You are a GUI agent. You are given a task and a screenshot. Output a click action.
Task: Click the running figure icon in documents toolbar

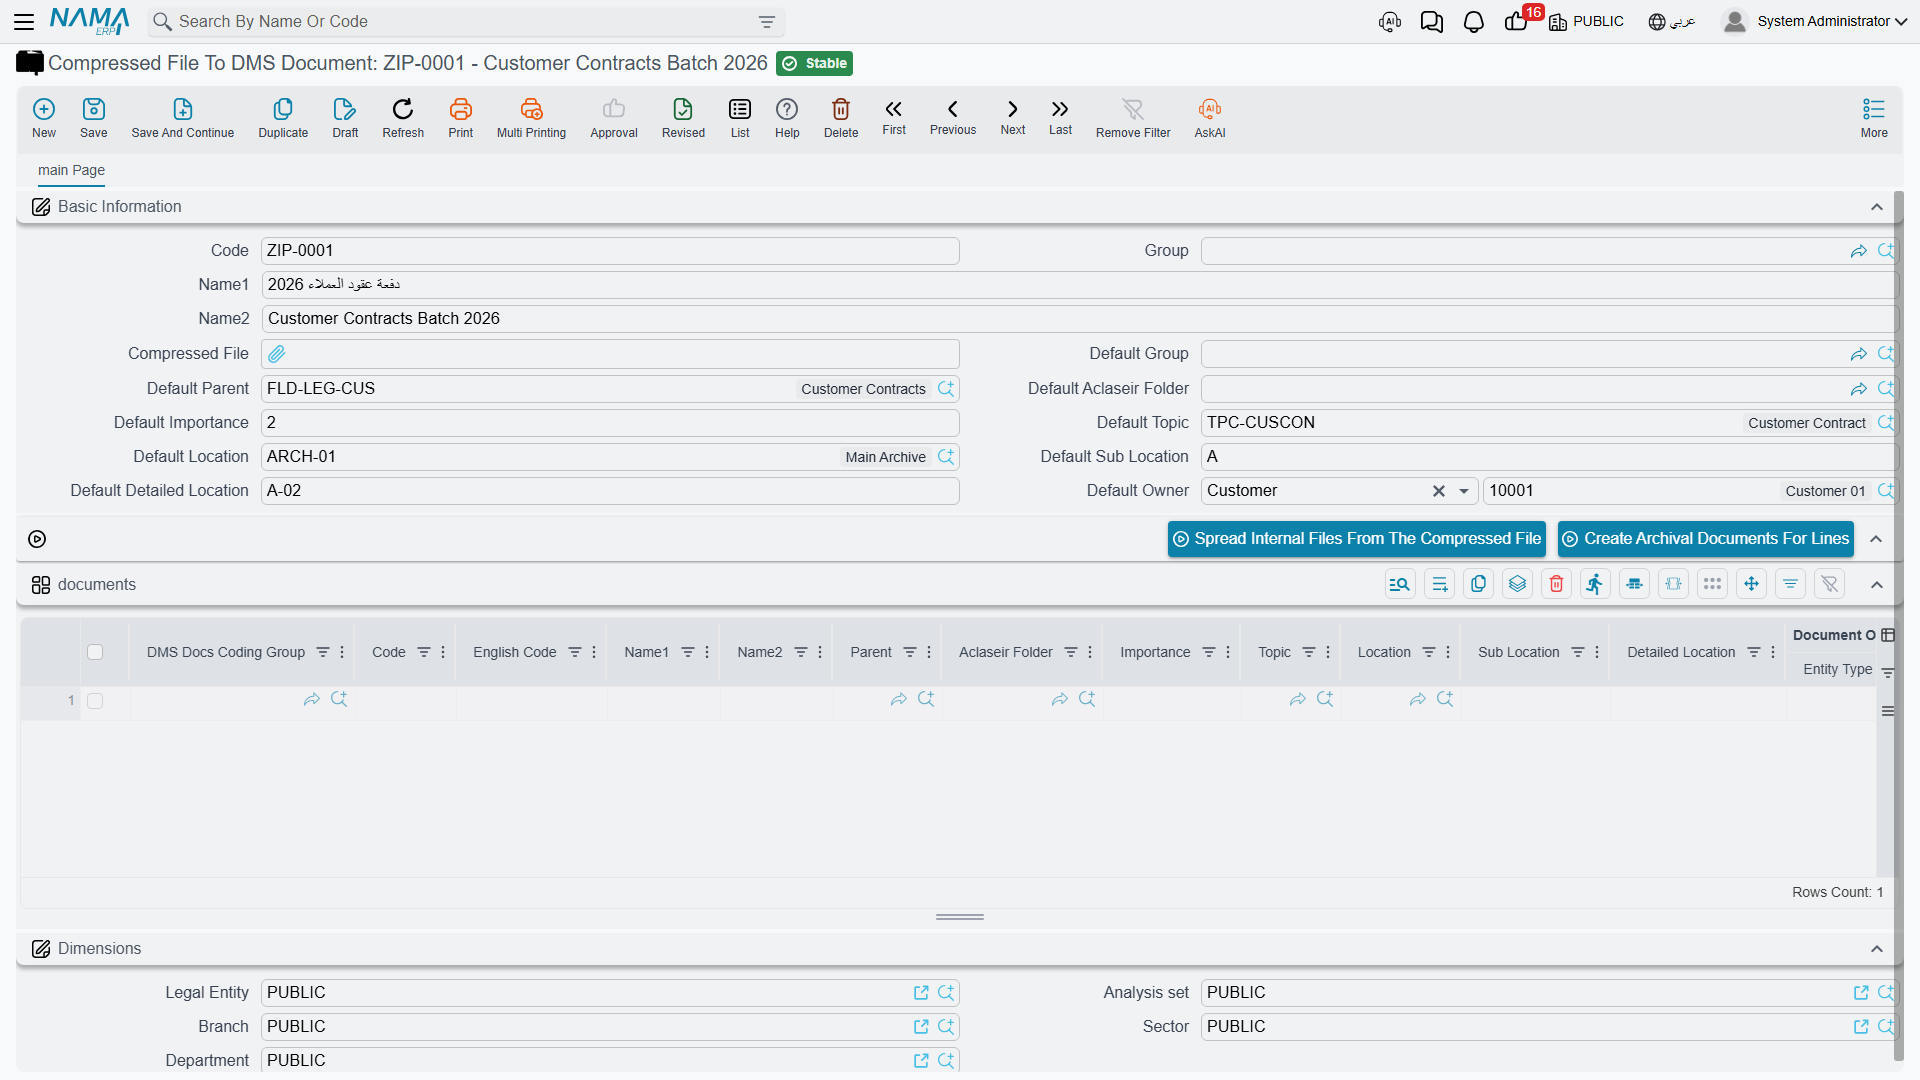tap(1595, 584)
